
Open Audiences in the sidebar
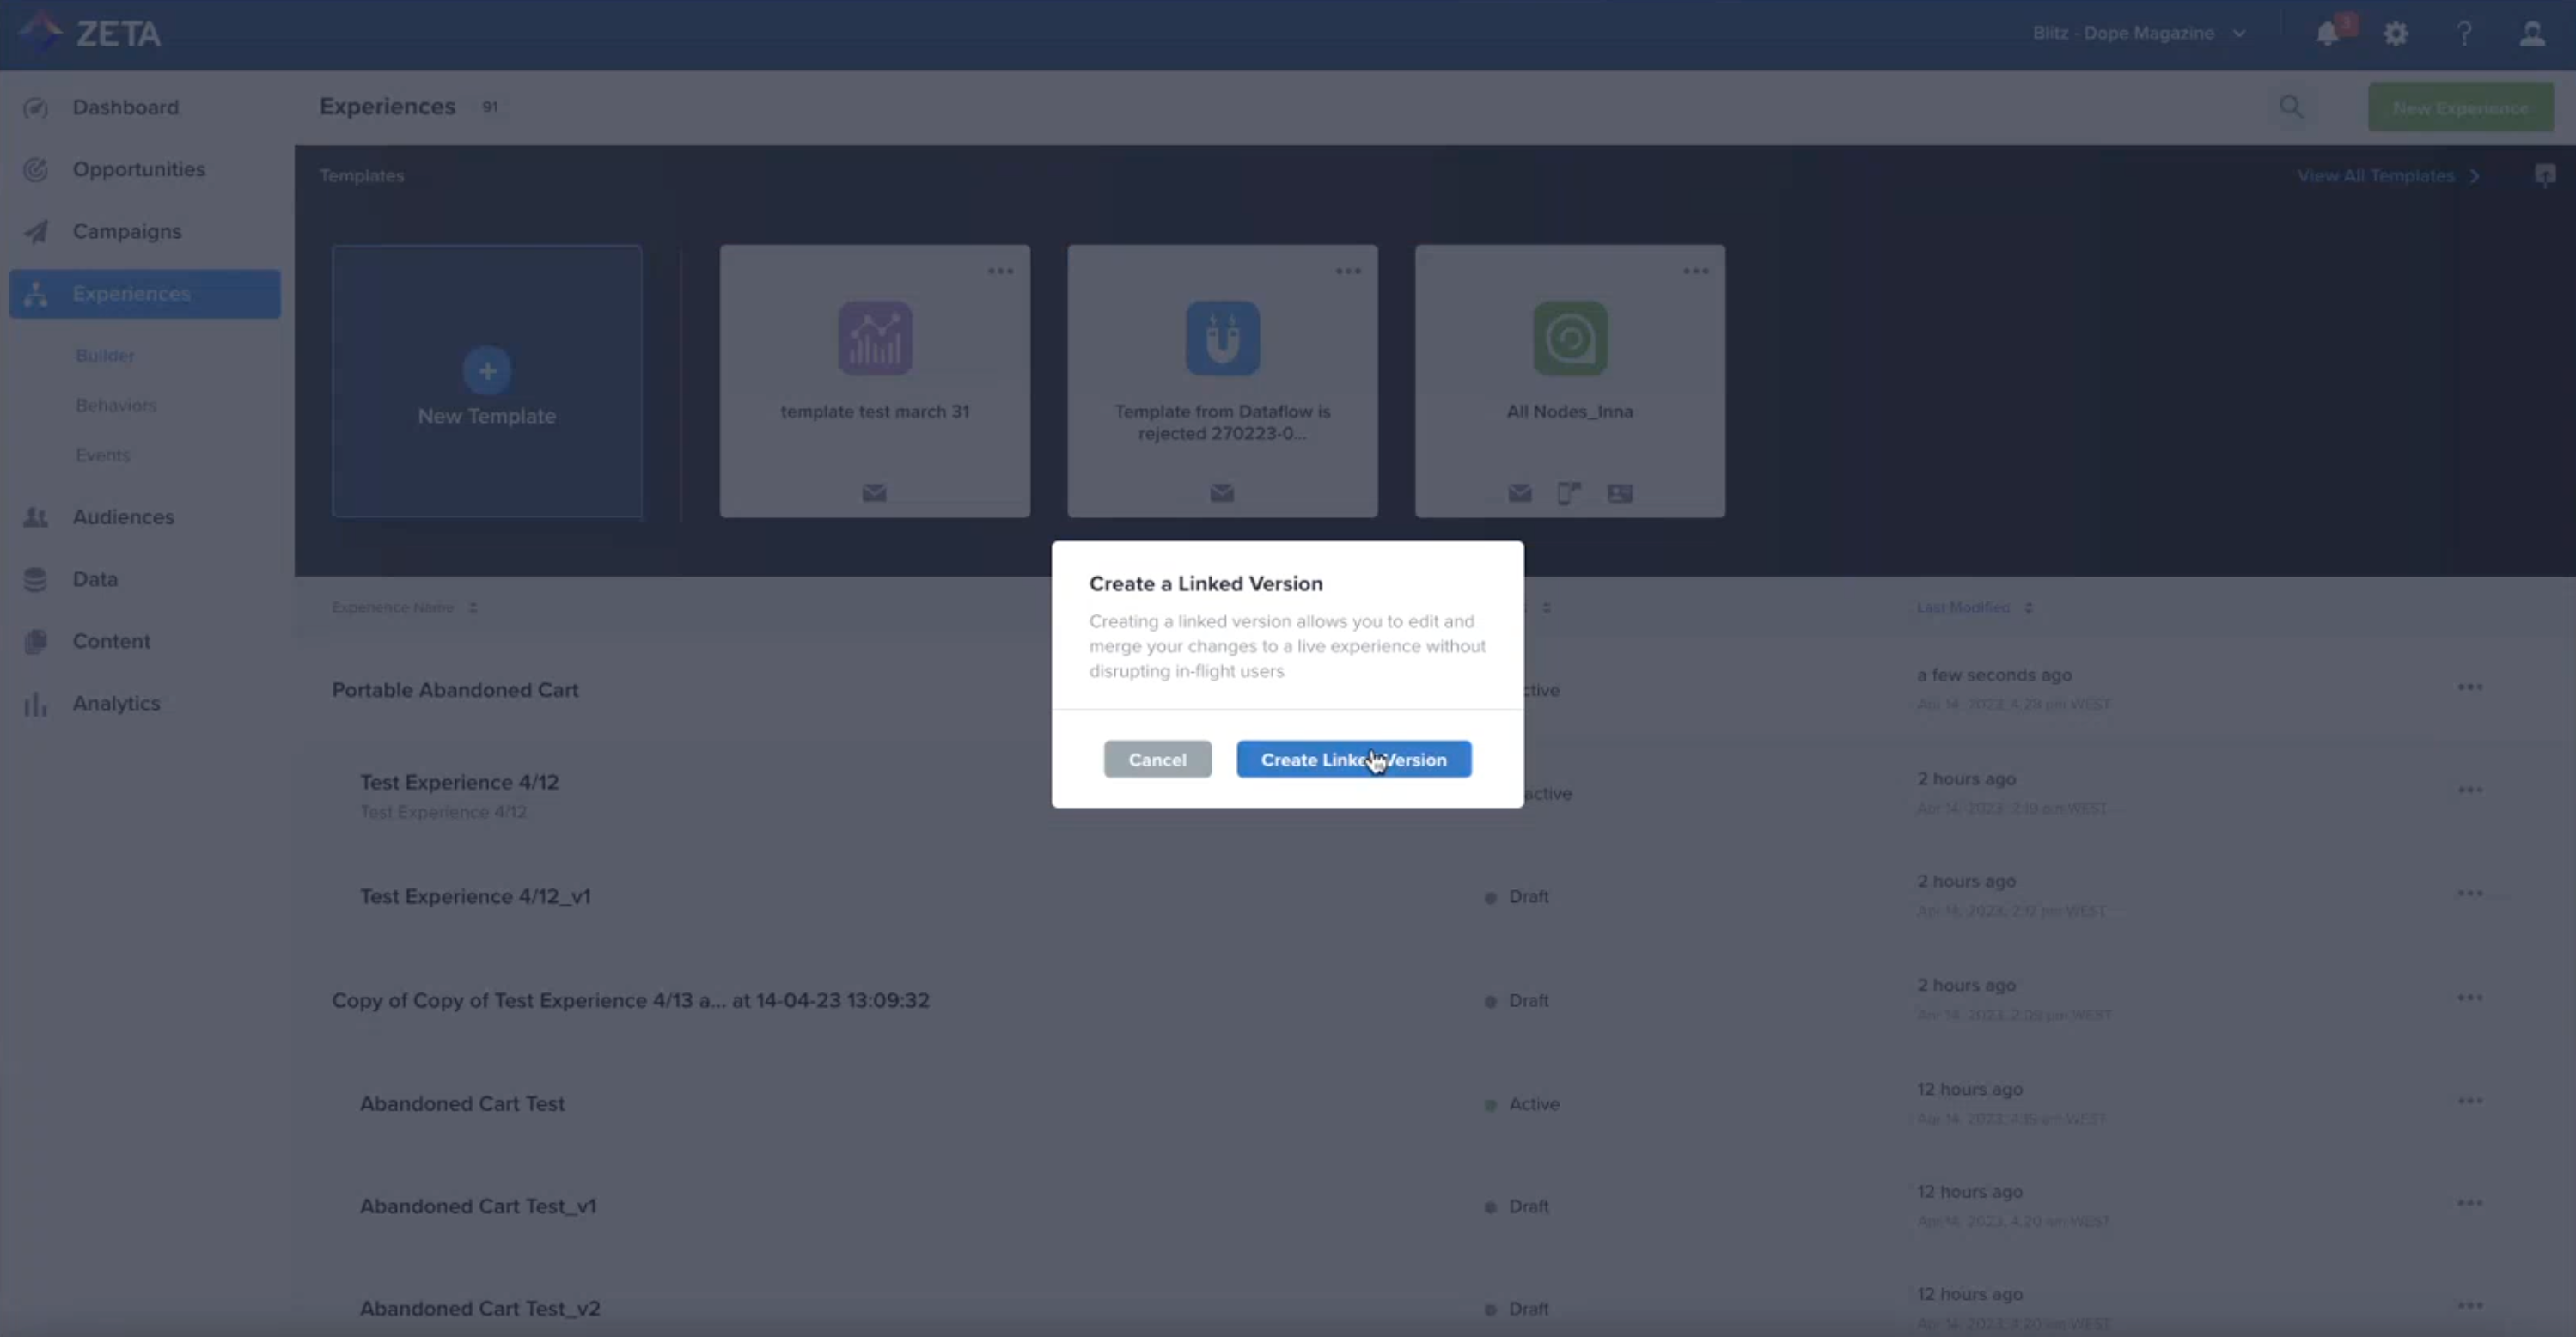(123, 517)
